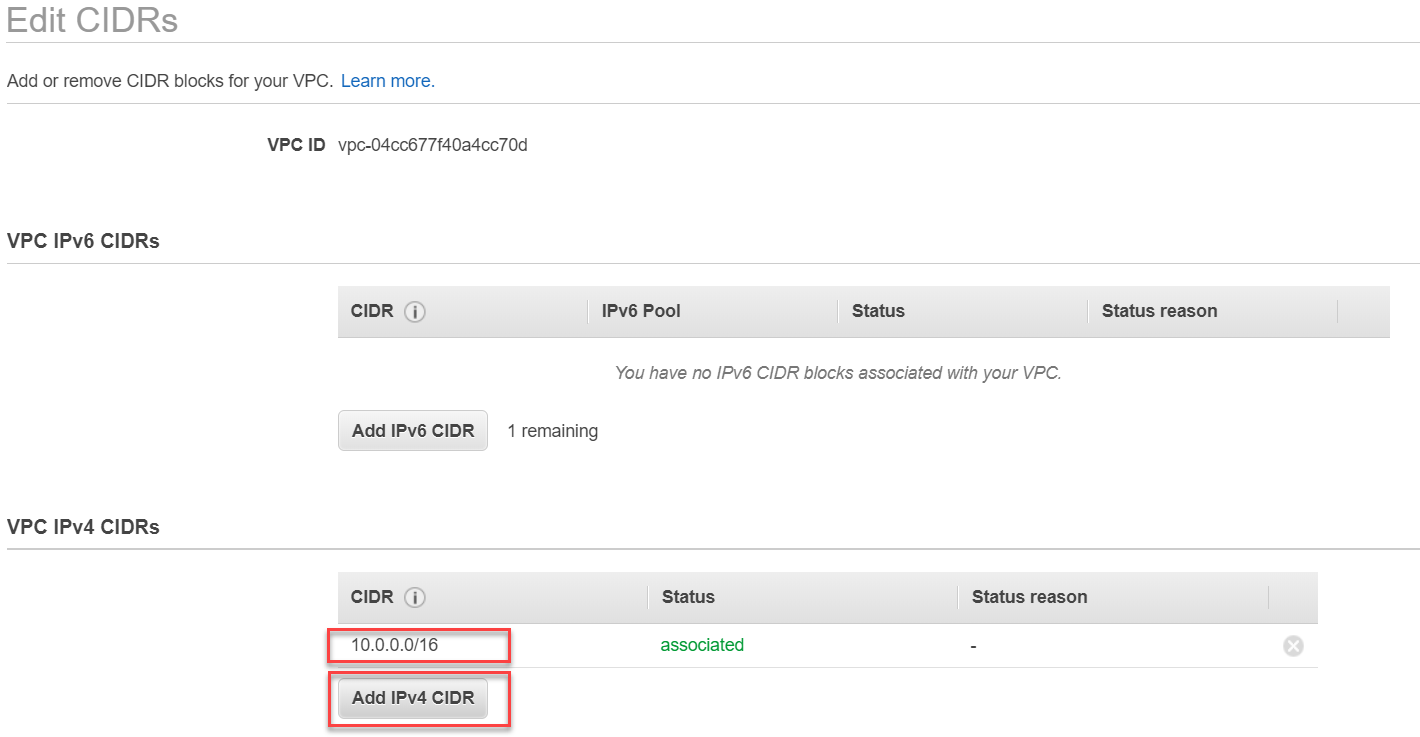Open the Learn more link

pos(388,81)
